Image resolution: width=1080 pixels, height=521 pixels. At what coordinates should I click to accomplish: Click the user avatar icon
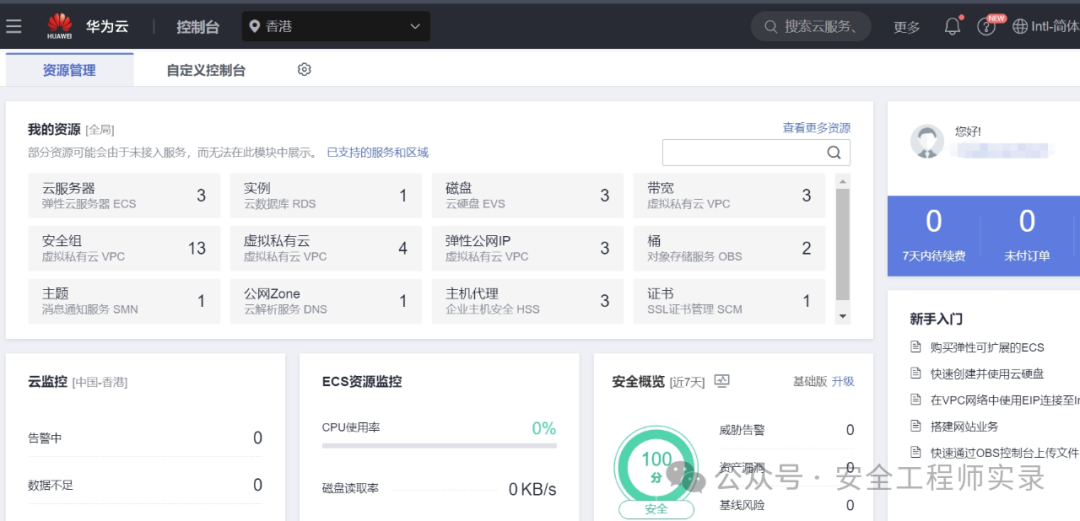(927, 142)
